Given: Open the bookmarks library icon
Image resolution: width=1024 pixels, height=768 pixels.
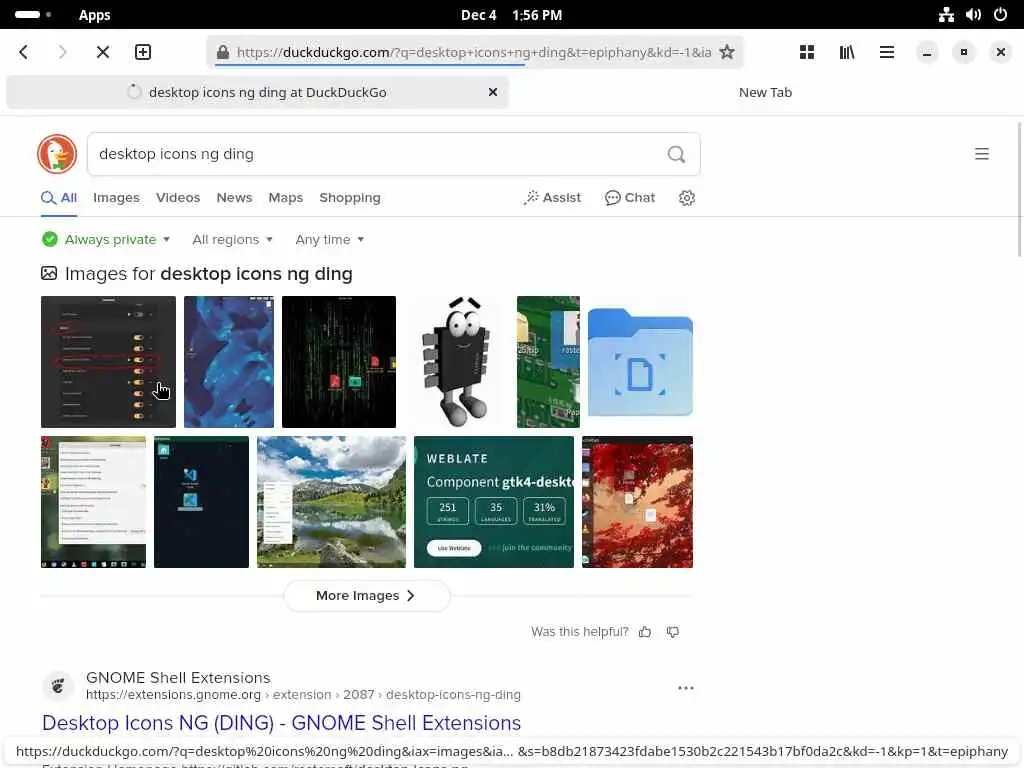Looking at the screenshot, I should tap(847, 52).
